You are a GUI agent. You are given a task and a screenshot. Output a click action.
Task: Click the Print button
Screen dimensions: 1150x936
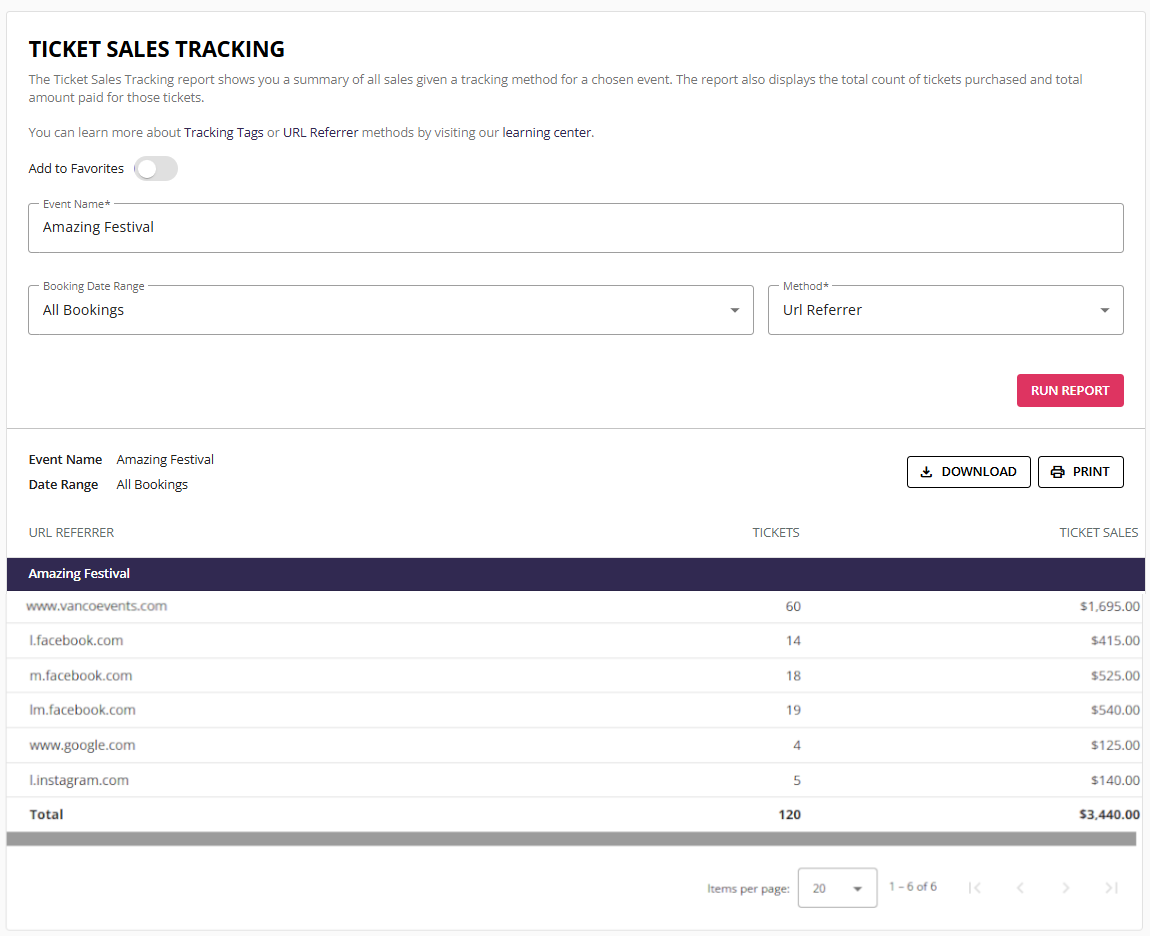point(1080,472)
